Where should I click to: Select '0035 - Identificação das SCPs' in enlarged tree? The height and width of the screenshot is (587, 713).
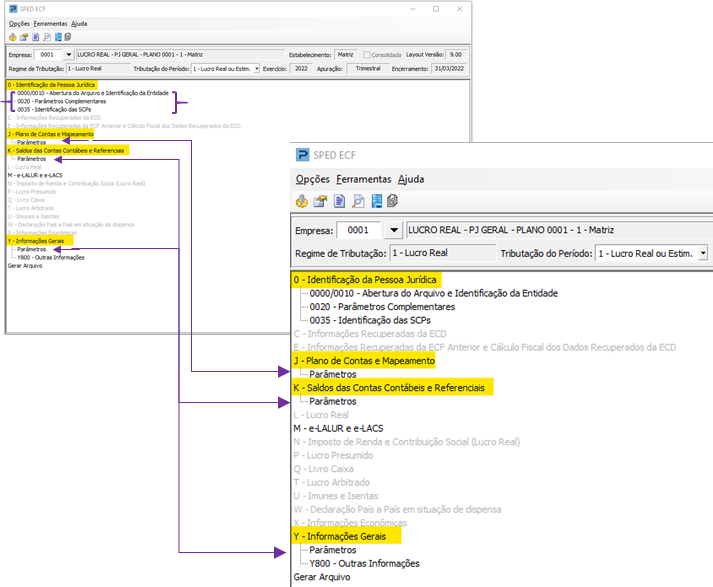(370, 321)
